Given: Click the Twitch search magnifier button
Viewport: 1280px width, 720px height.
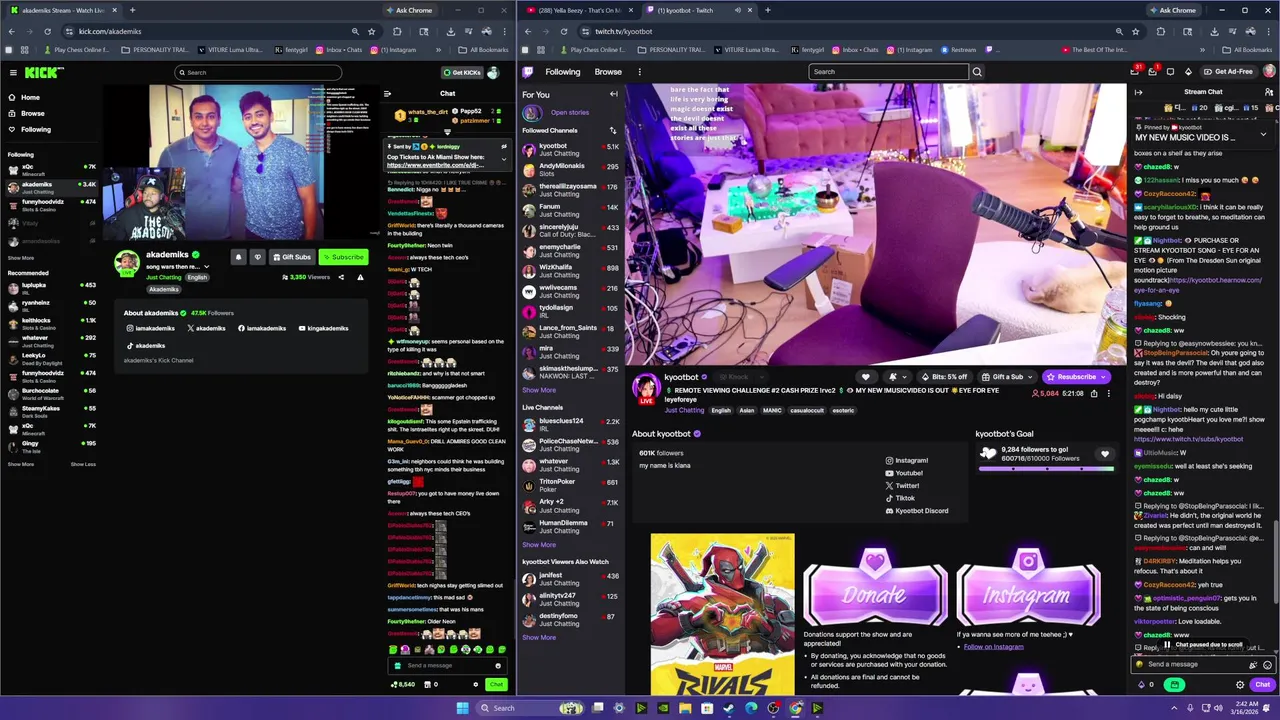Looking at the screenshot, I should click(x=977, y=71).
